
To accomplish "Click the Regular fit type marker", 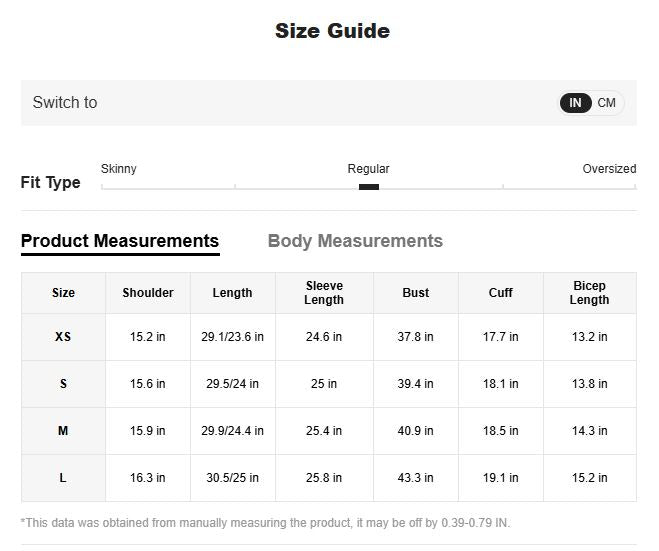I will tap(368, 186).
